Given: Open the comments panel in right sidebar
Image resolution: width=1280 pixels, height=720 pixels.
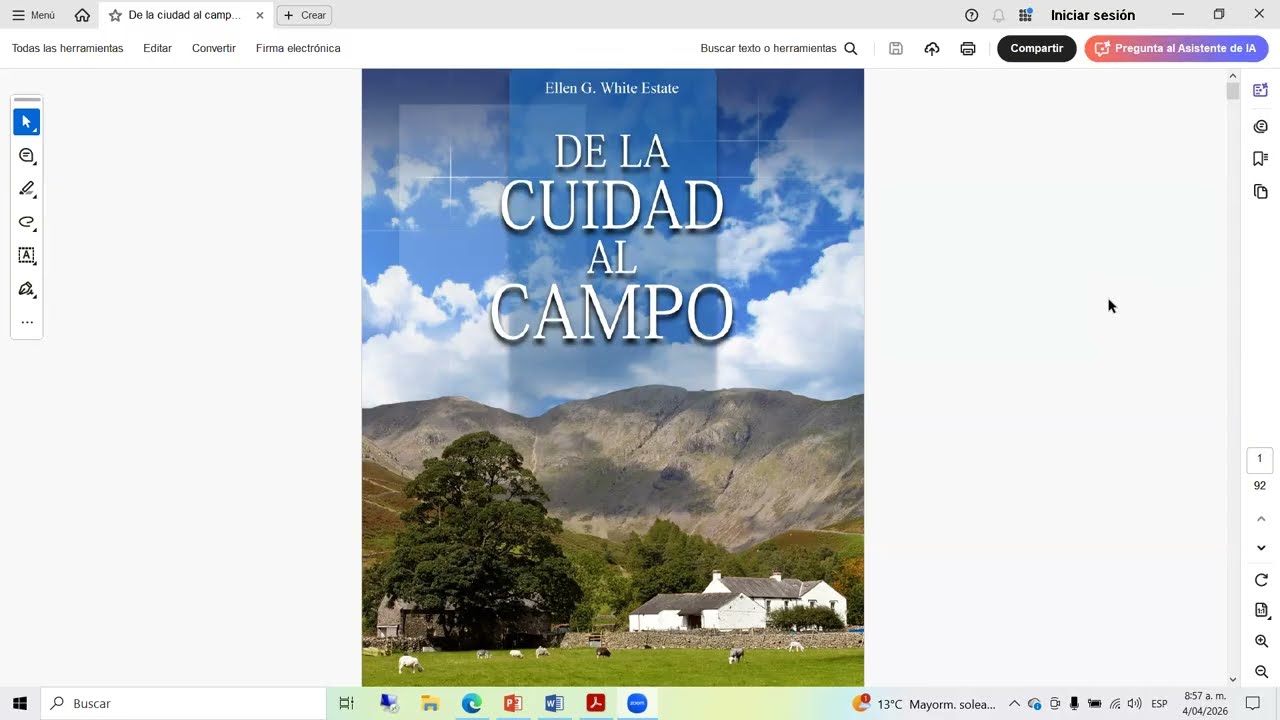Looking at the screenshot, I should 1260,126.
